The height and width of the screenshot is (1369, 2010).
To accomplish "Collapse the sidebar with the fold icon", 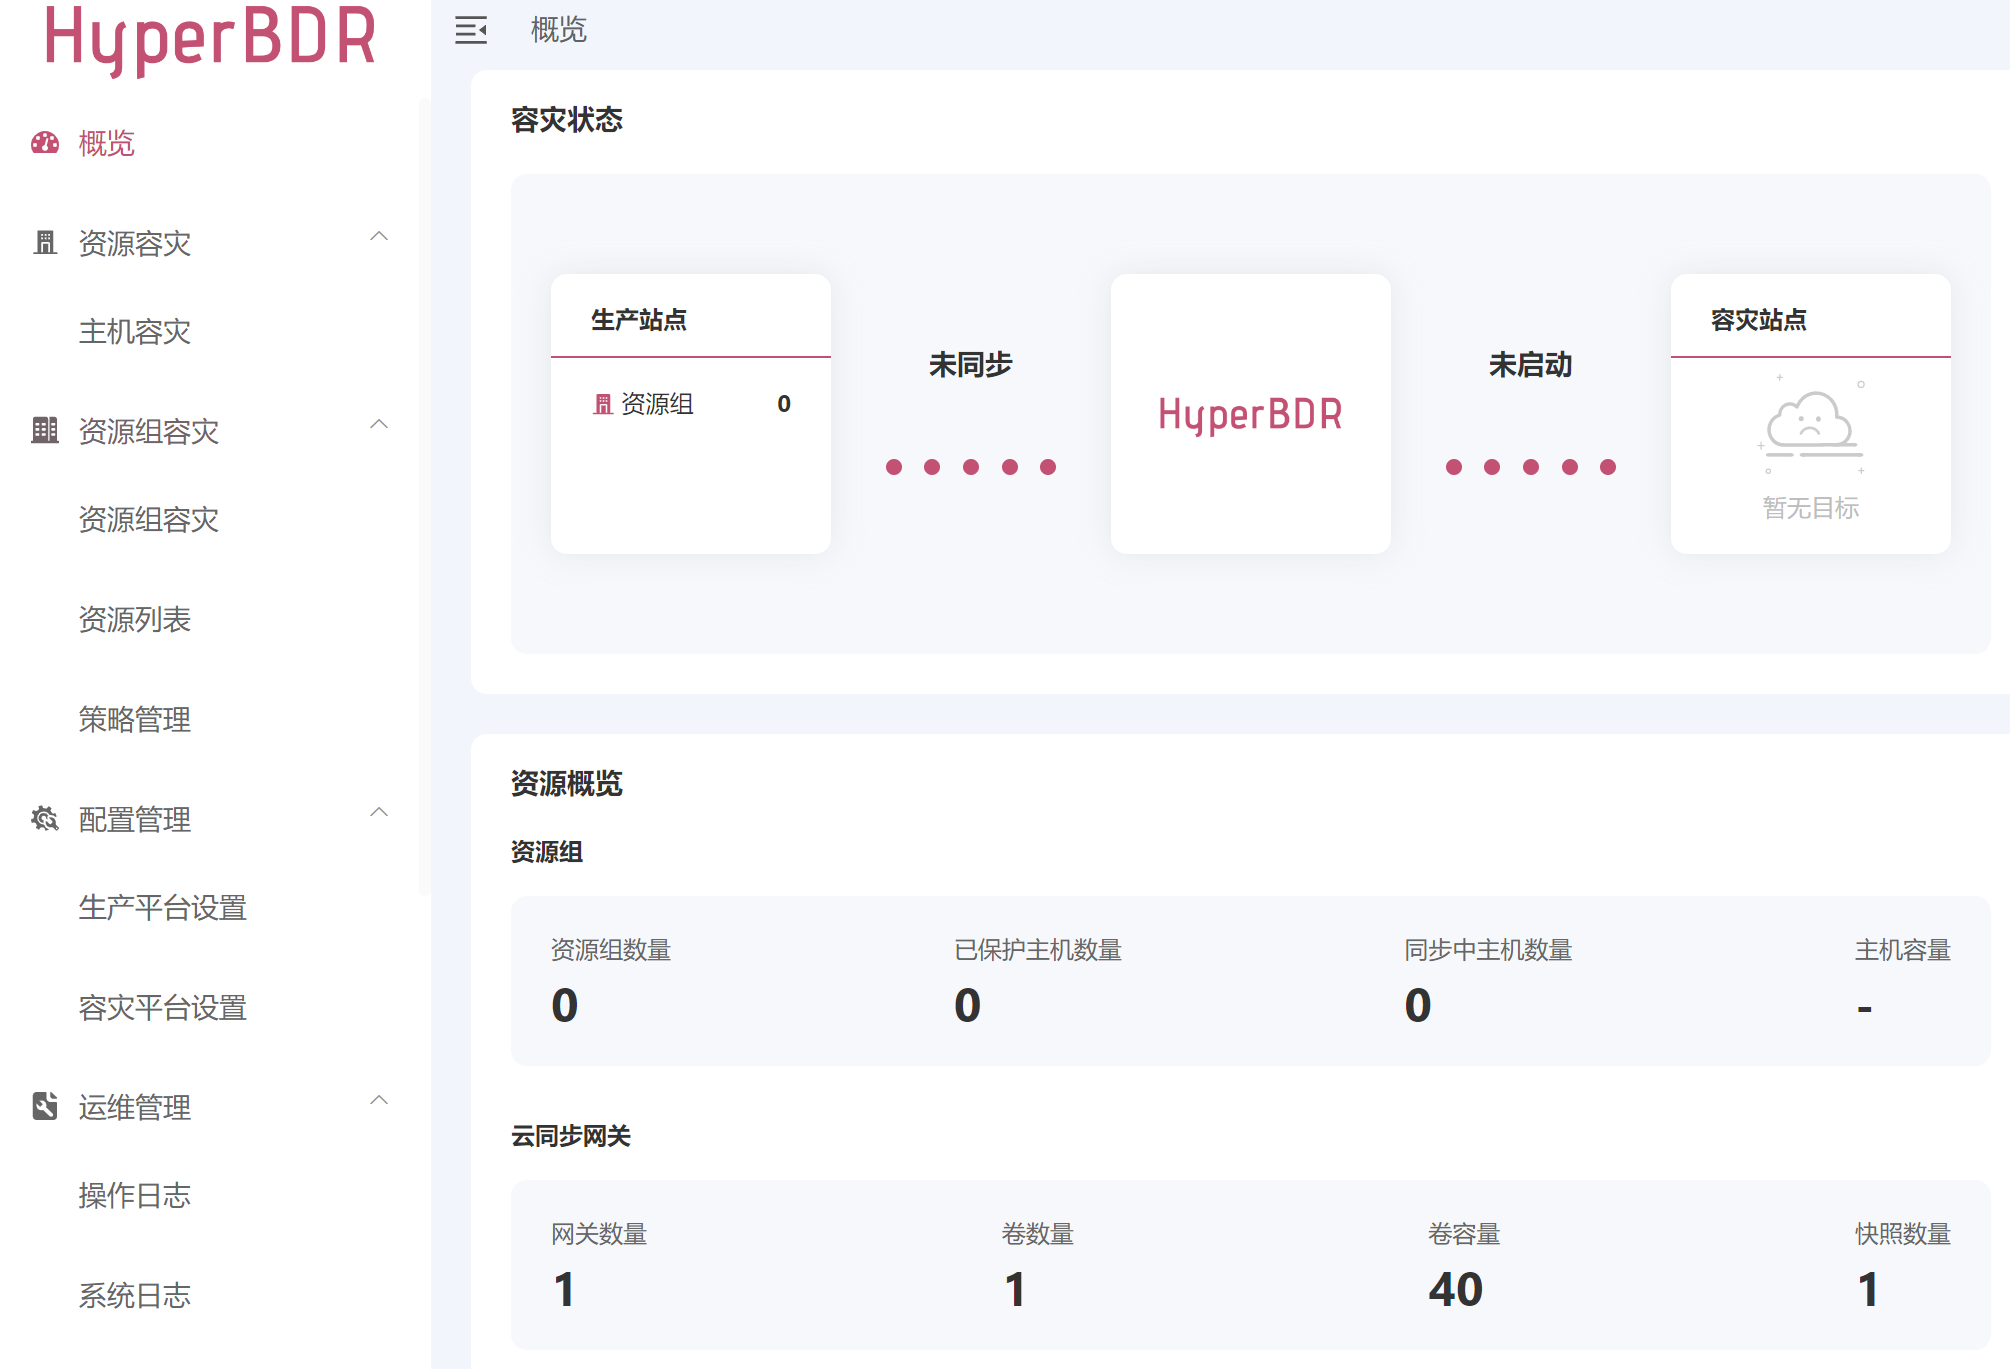I will click(x=471, y=30).
